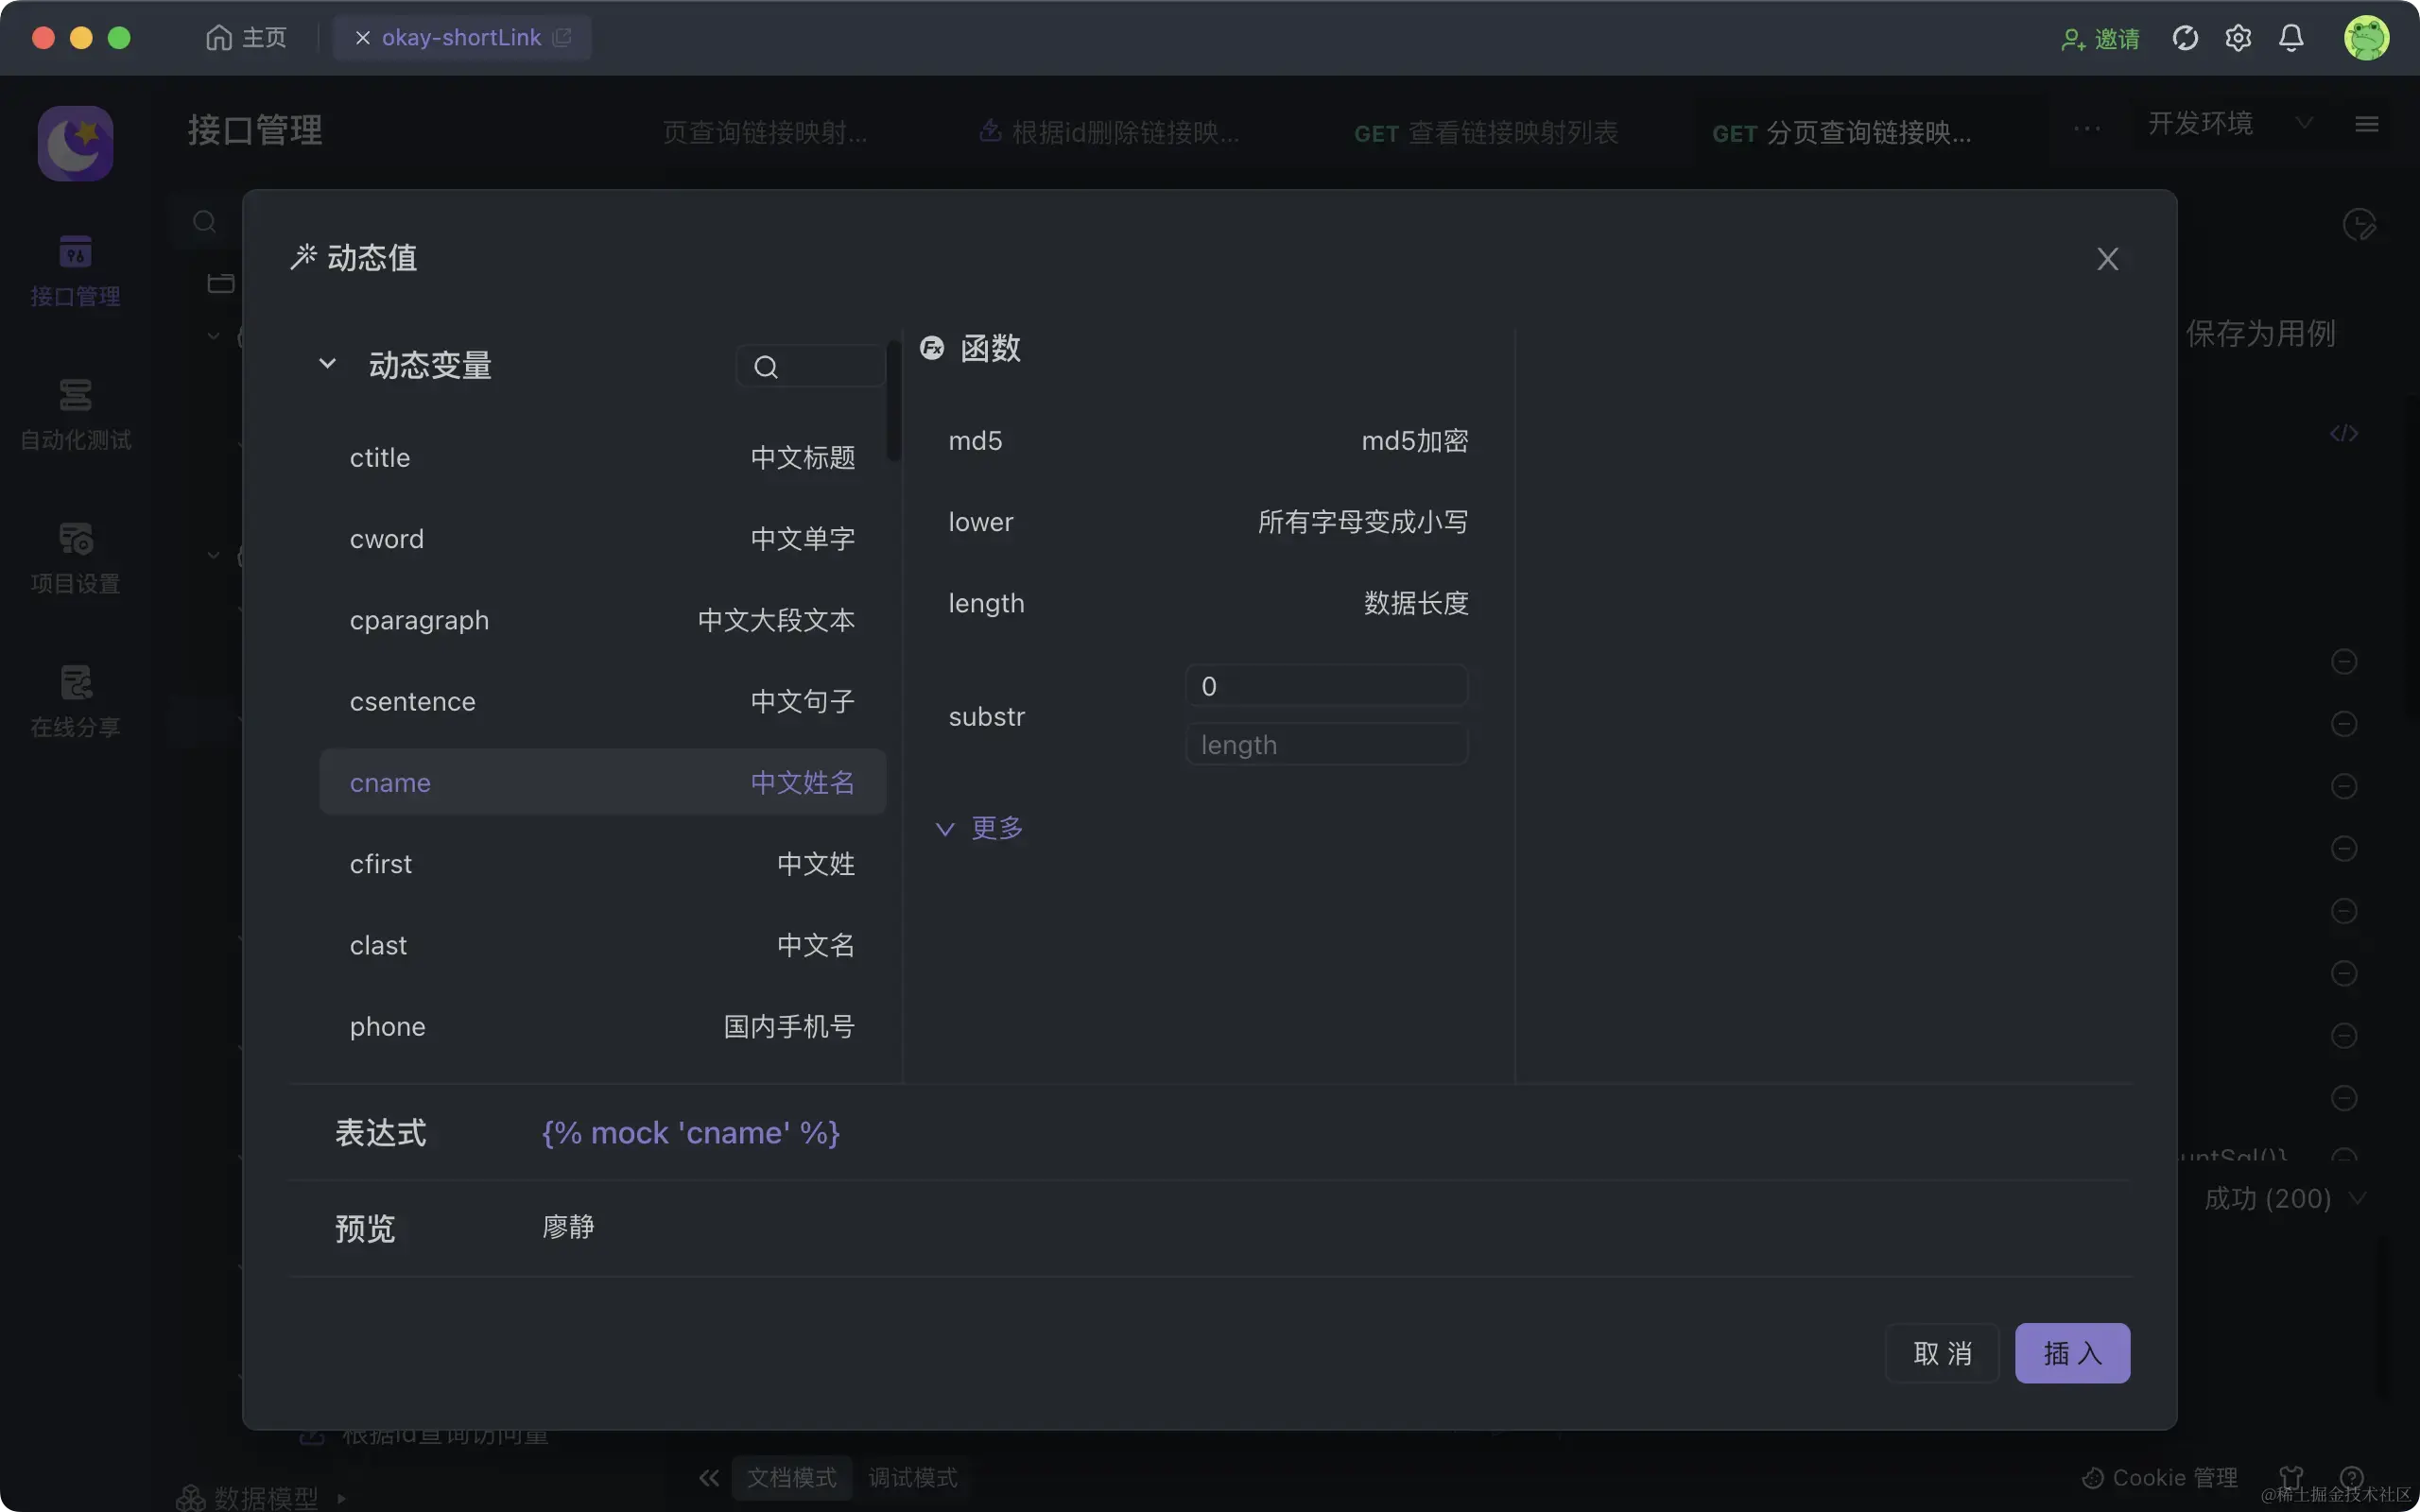Open 在线分享 in the left sidebar
Image resolution: width=2420 pixels, height=1512 pixels.
click(75, 700)
